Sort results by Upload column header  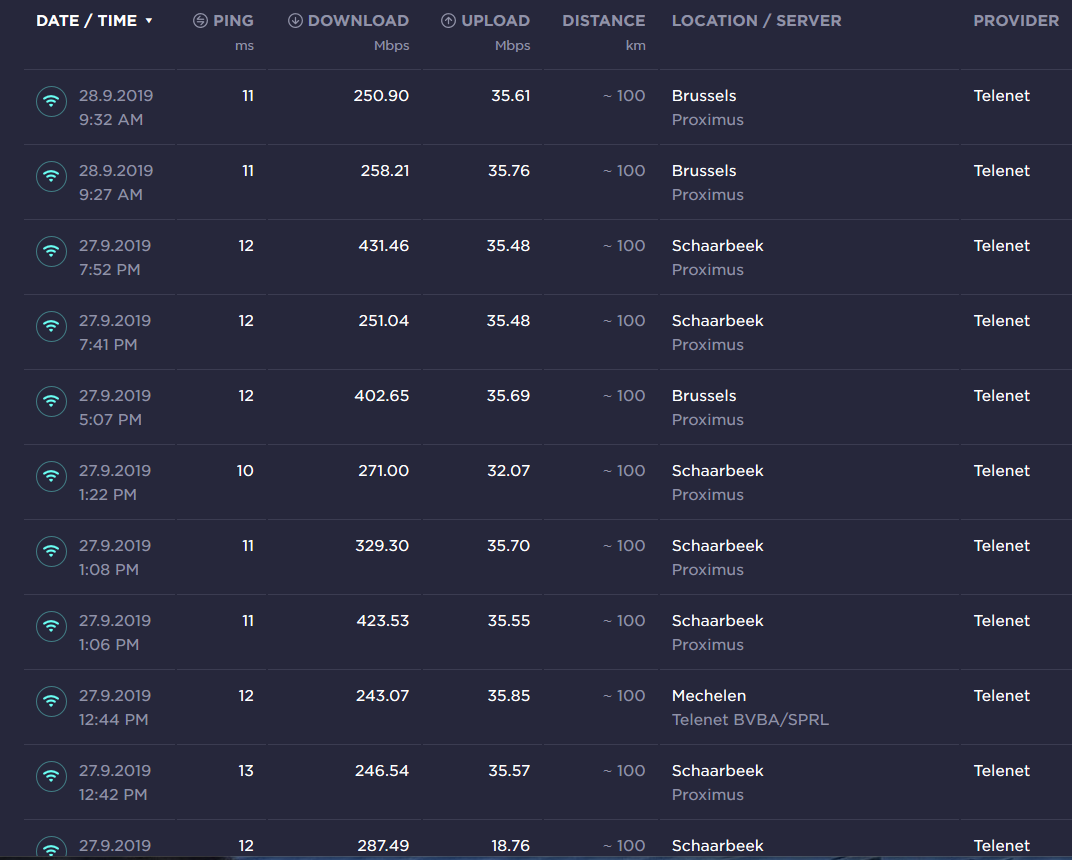point(495,21)
